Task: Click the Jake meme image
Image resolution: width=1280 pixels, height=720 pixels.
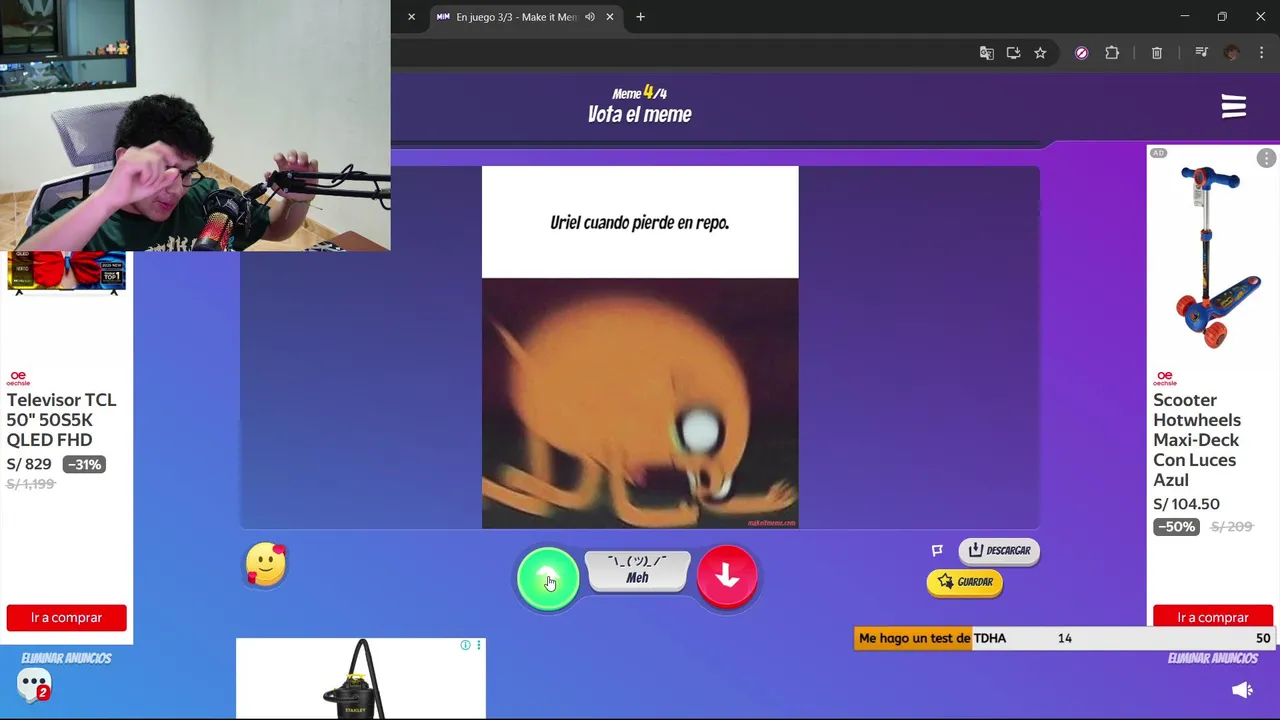Action: point(640,403)
